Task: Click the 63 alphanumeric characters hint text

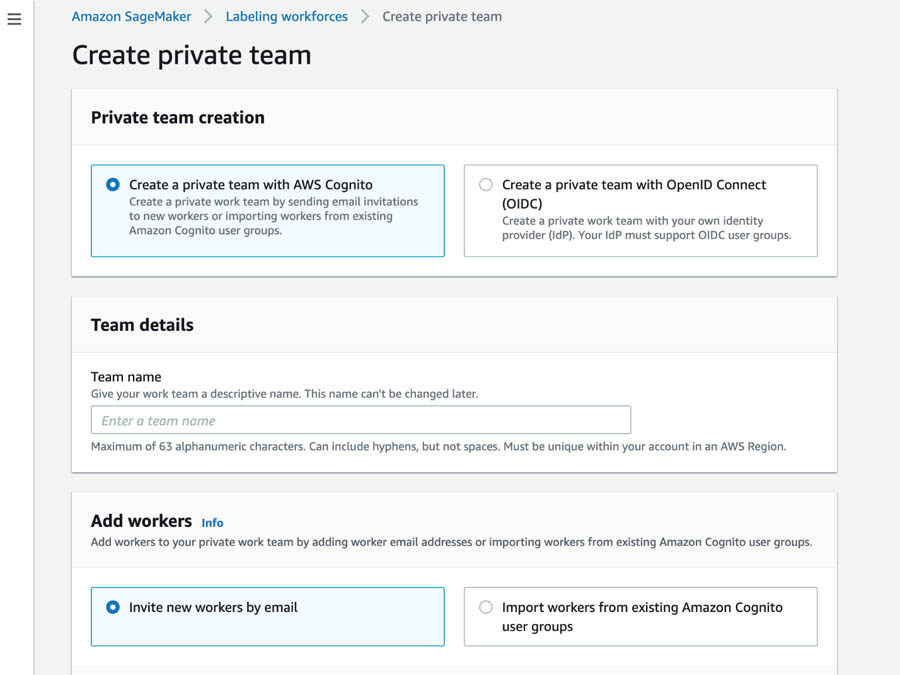Action: tap(438, 446)
